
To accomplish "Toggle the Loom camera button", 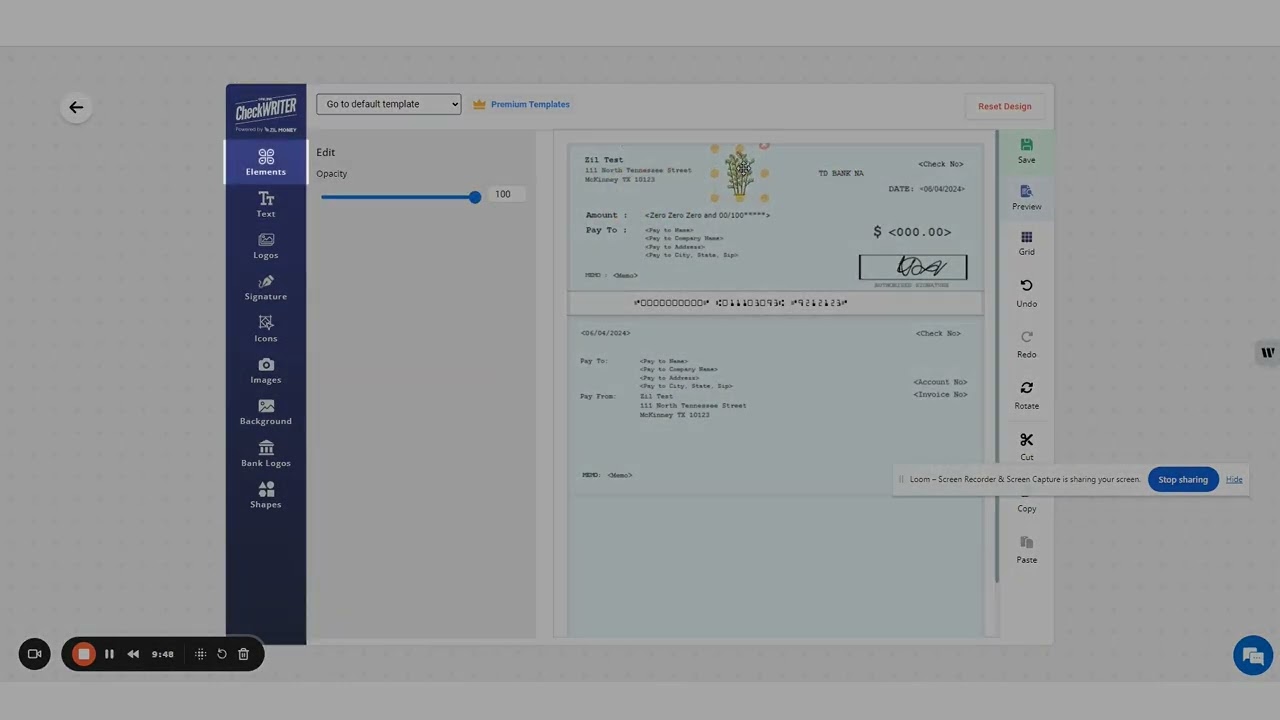I will click(x=34, y=654).
